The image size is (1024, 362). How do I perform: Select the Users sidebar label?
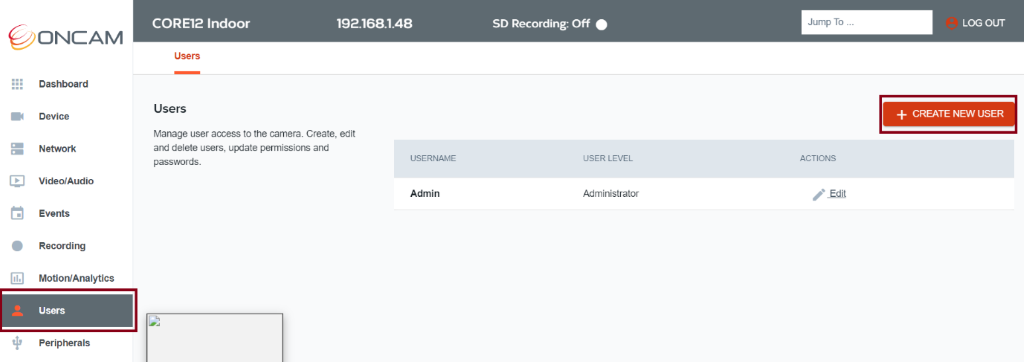52,310
